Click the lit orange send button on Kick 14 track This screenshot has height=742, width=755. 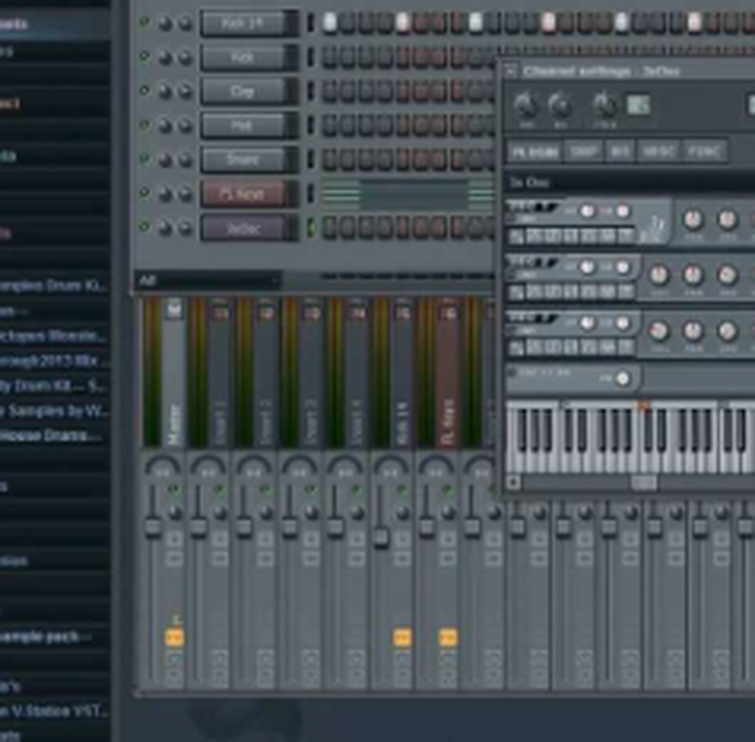[403, 638]
